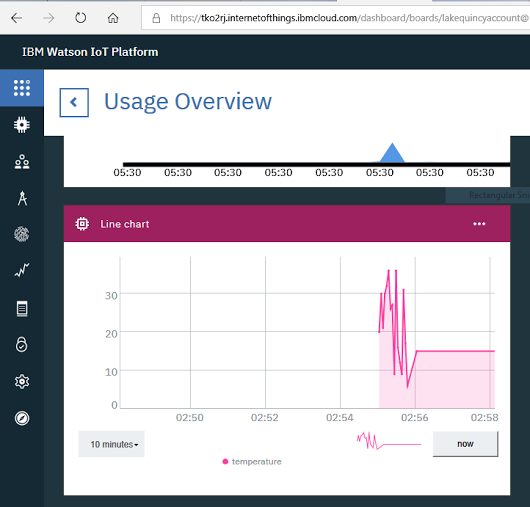Click the mini overview sparkline of temperature
Screen dimensions: 530x507
[389, 441]
